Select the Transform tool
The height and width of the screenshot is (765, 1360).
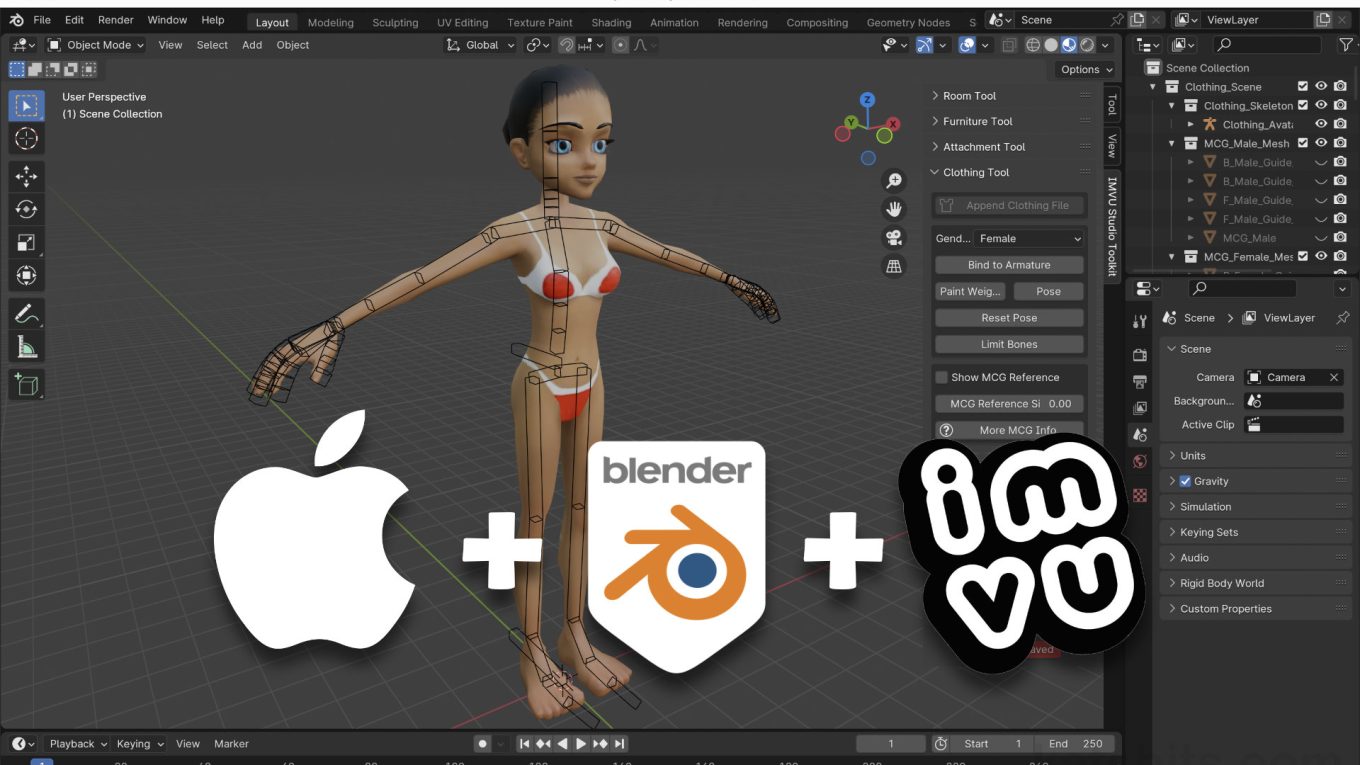27,275
